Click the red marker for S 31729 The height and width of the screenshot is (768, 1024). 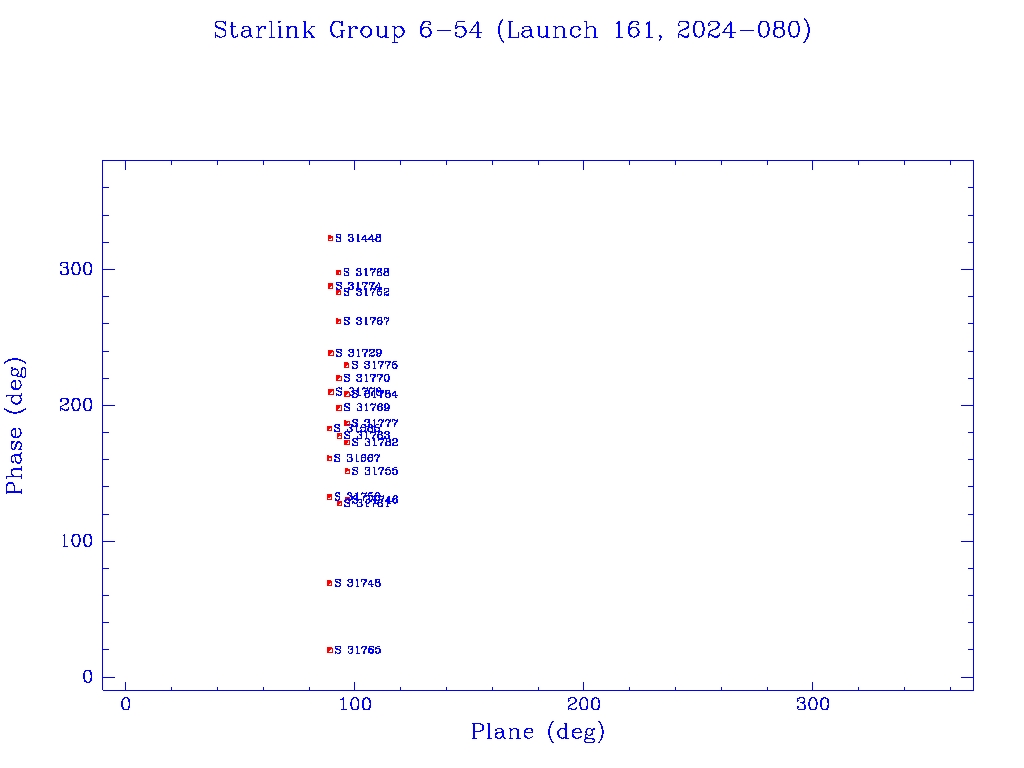pyautogui.click(x=330, y=353)
